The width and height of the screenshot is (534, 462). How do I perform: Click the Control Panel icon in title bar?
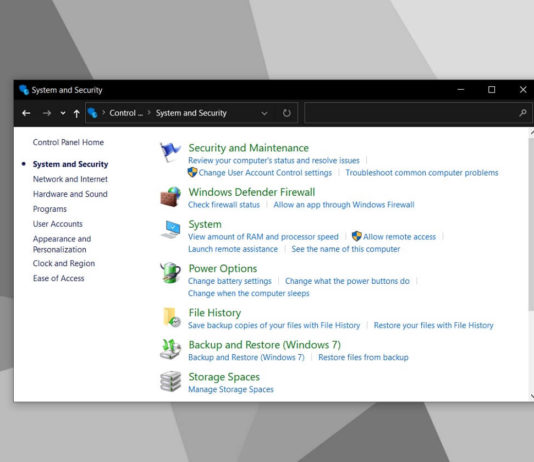[x=23, y=90]
